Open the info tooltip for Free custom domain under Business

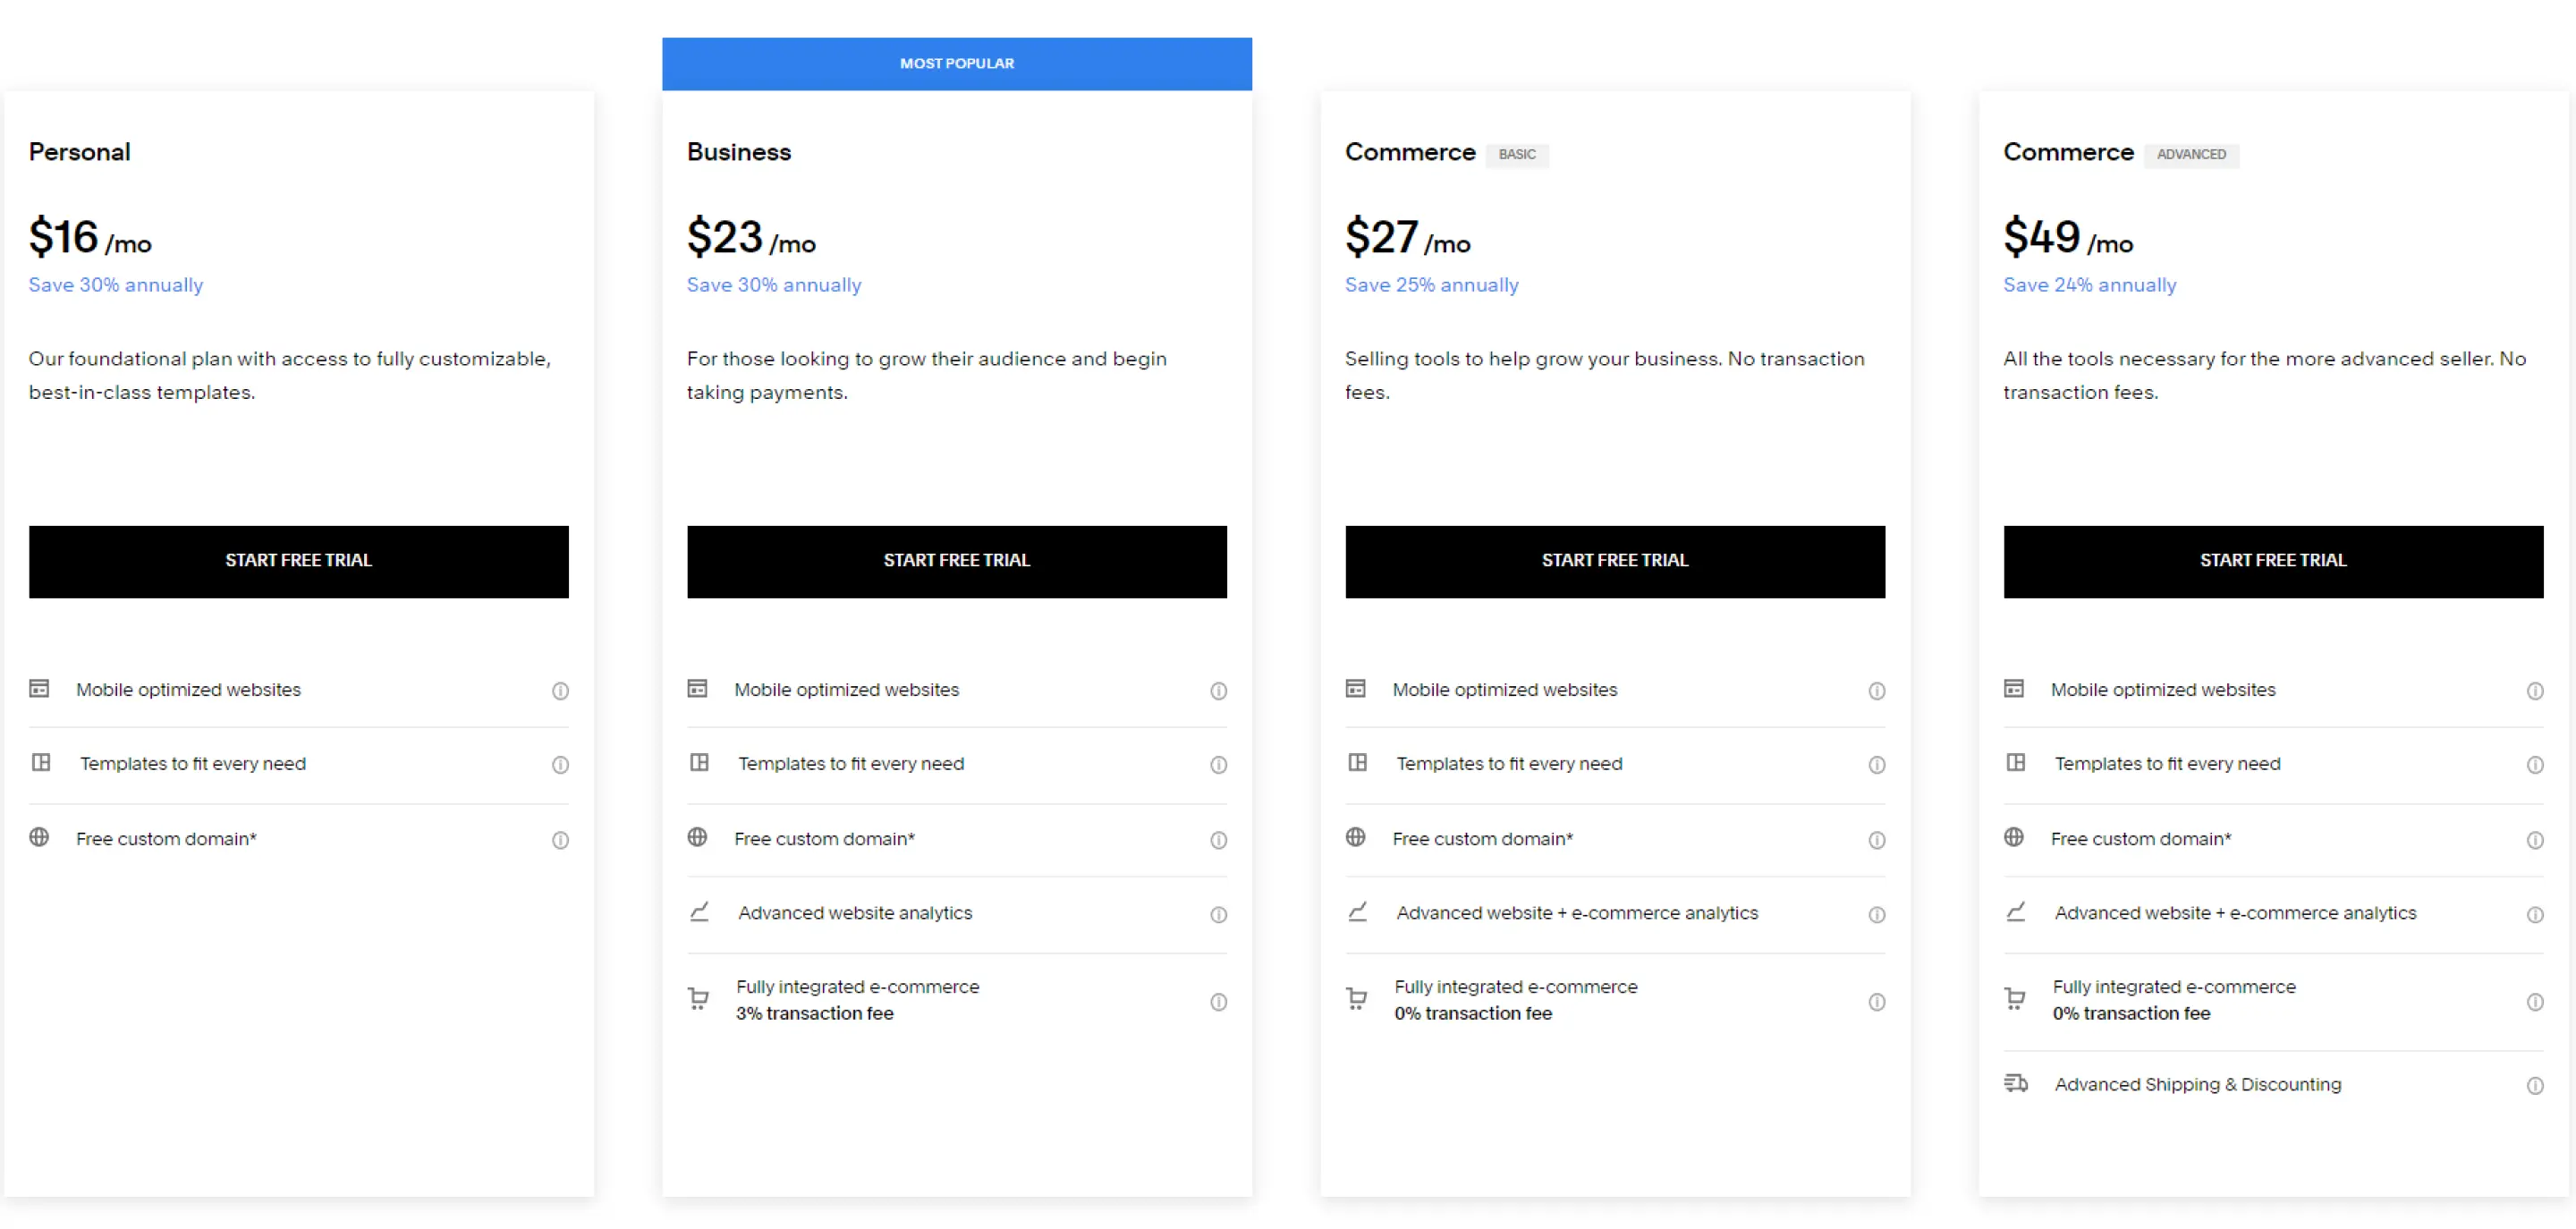click(1218, 840)
